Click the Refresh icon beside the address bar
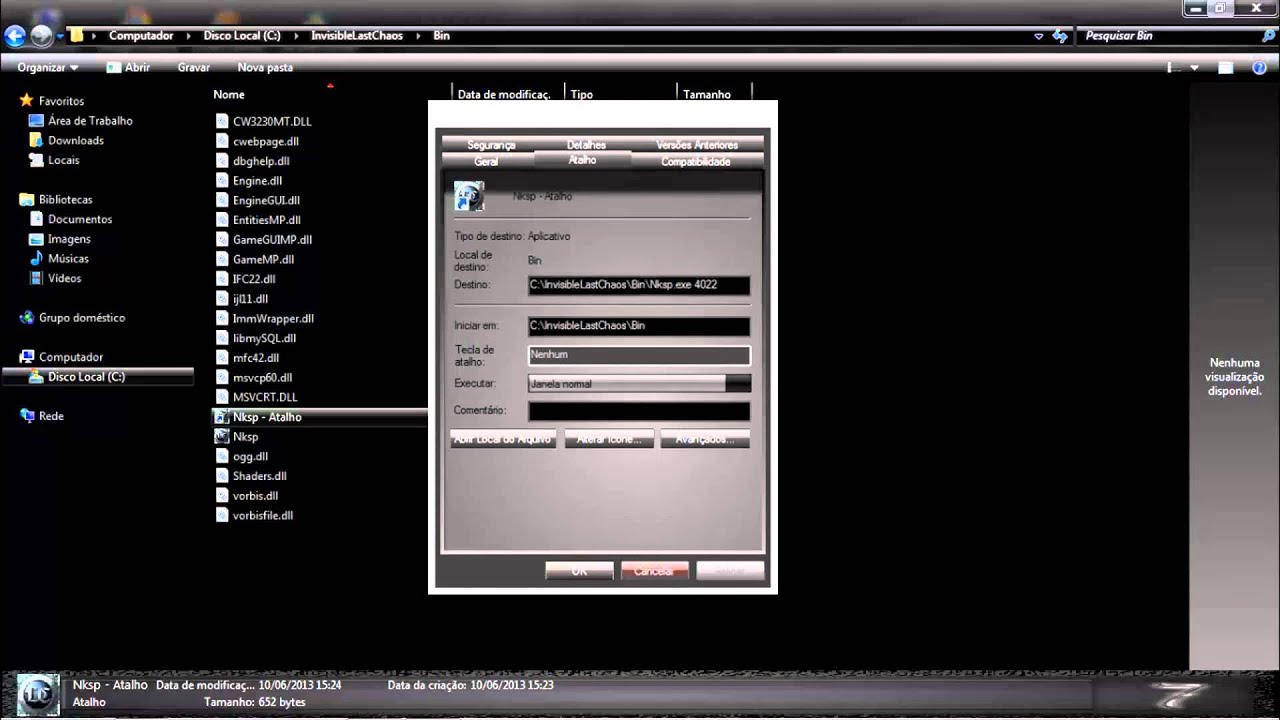This screenshot has height=720, width=1280. pyautogui.click(x=1059, y=35)
